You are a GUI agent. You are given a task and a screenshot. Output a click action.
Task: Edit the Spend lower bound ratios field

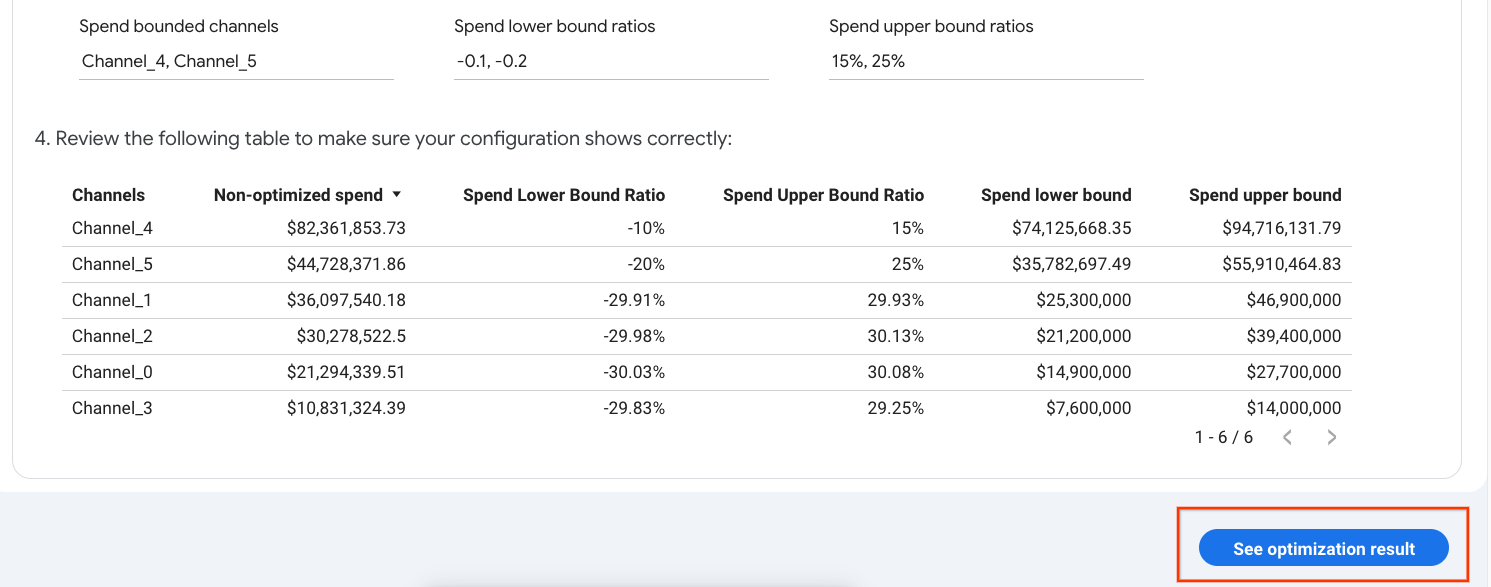[x=610, y=61]
